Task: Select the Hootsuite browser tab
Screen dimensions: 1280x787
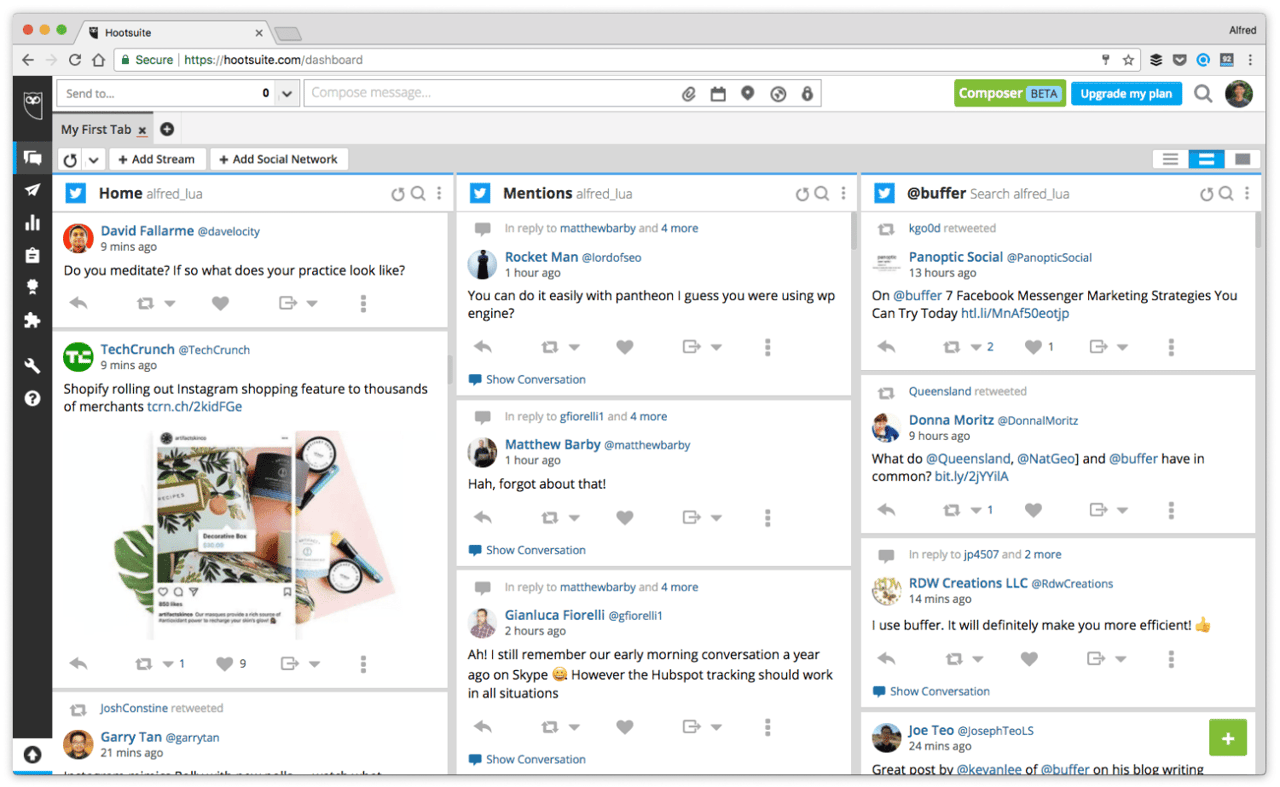Action: tap(172, 32)
